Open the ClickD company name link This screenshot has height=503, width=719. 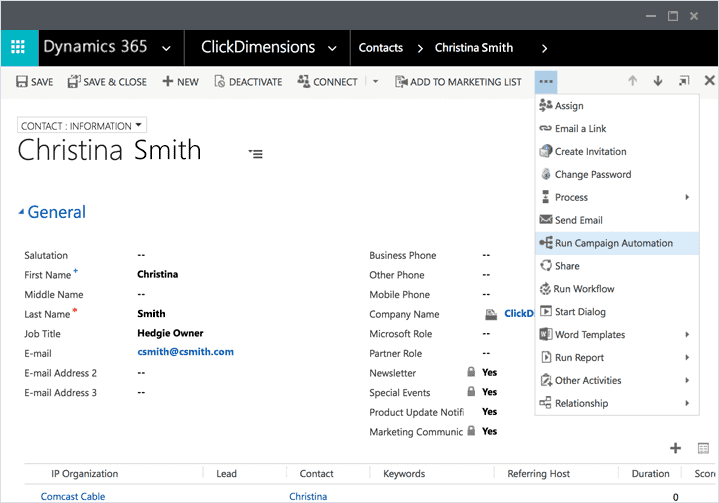(519, 314)
